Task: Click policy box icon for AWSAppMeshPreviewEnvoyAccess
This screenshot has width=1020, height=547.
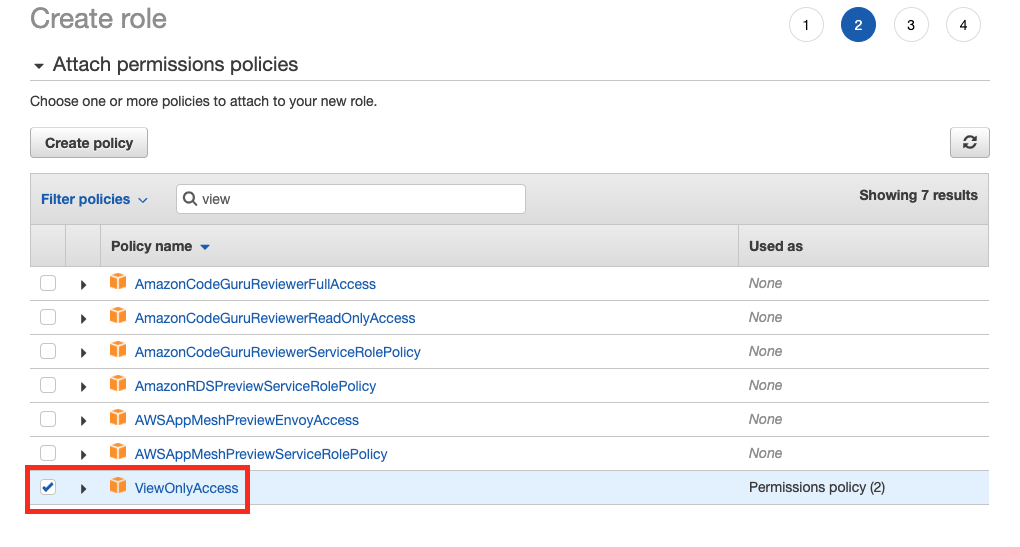Action: coord(118,417)
